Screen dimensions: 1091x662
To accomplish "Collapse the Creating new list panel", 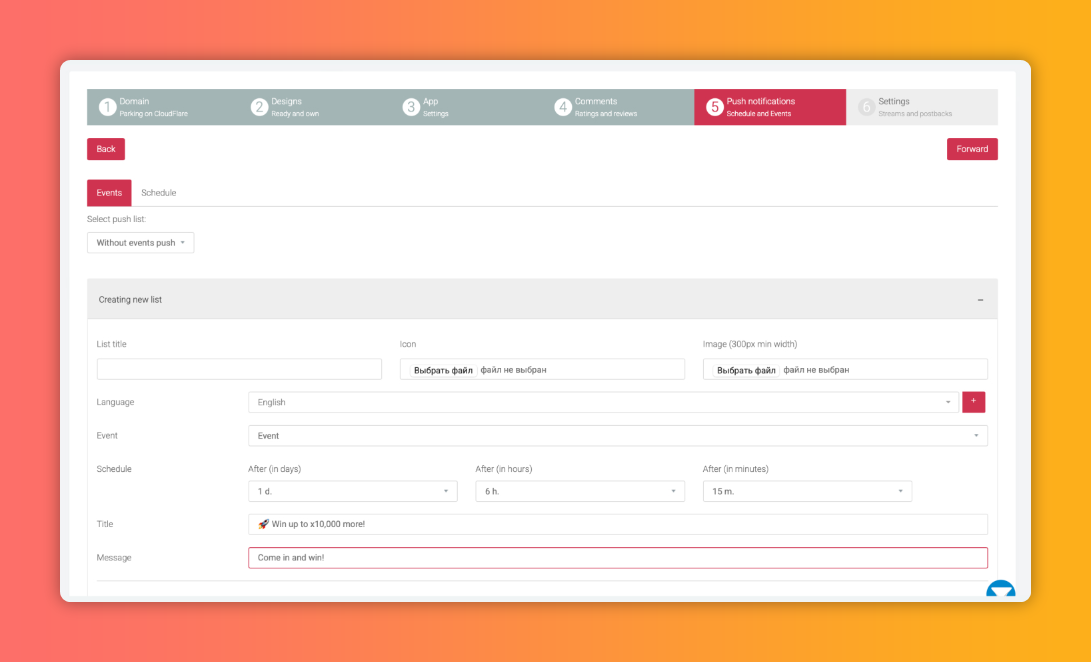I will pyautogui.click(x=980, y=299).
